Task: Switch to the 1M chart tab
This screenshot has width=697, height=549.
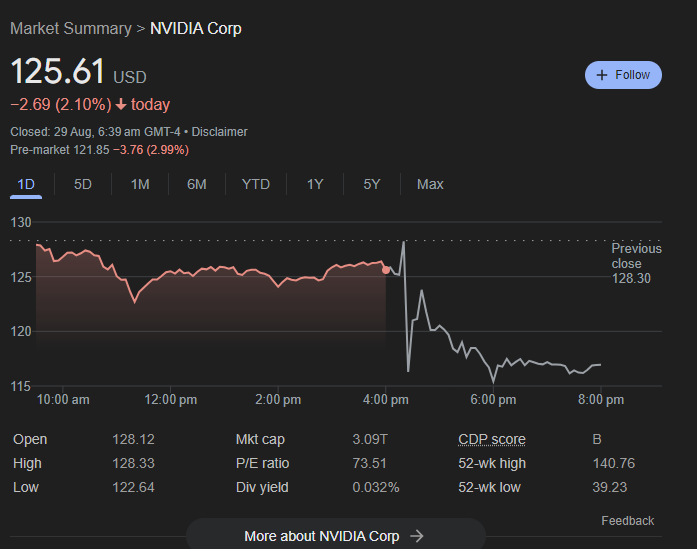Action: 140,184
